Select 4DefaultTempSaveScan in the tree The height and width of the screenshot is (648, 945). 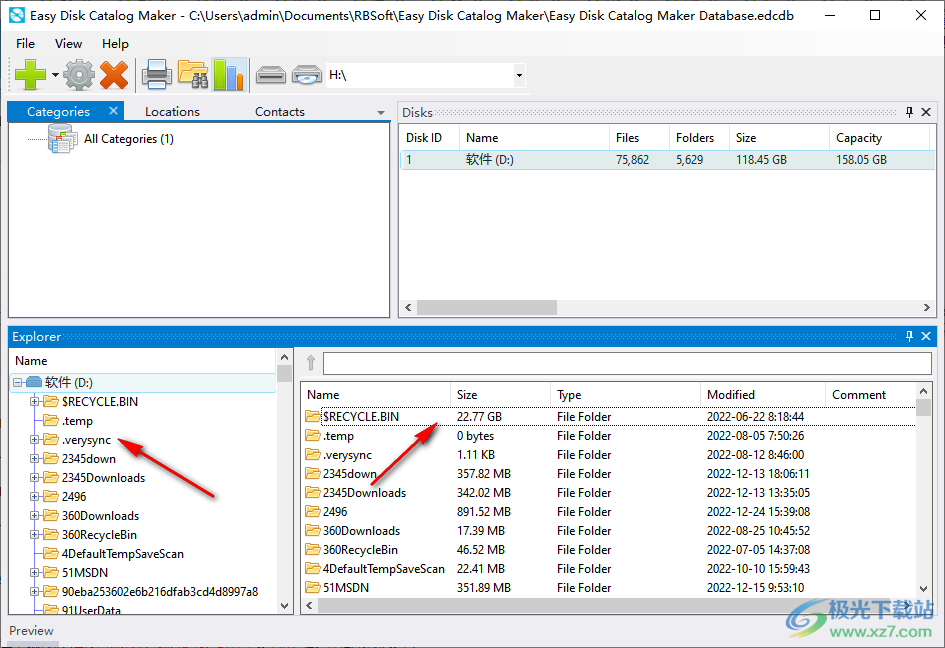[123, 553]
